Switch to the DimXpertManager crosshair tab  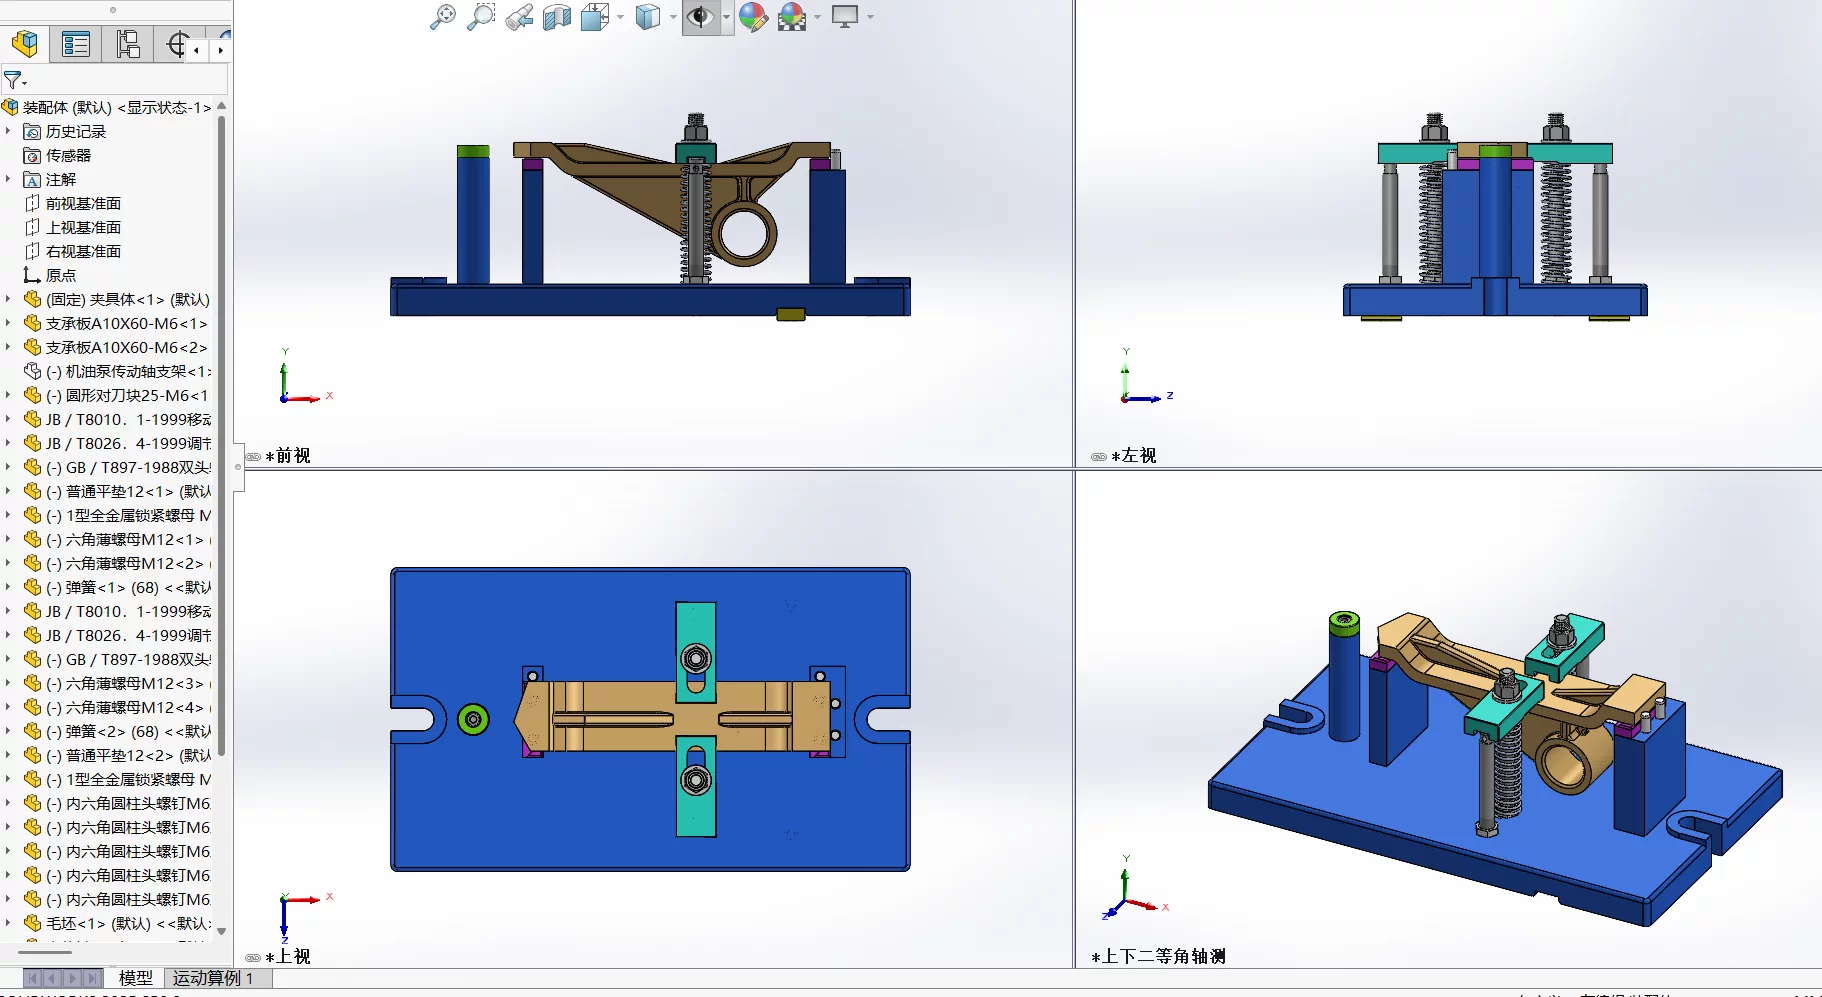pos(177,45)
